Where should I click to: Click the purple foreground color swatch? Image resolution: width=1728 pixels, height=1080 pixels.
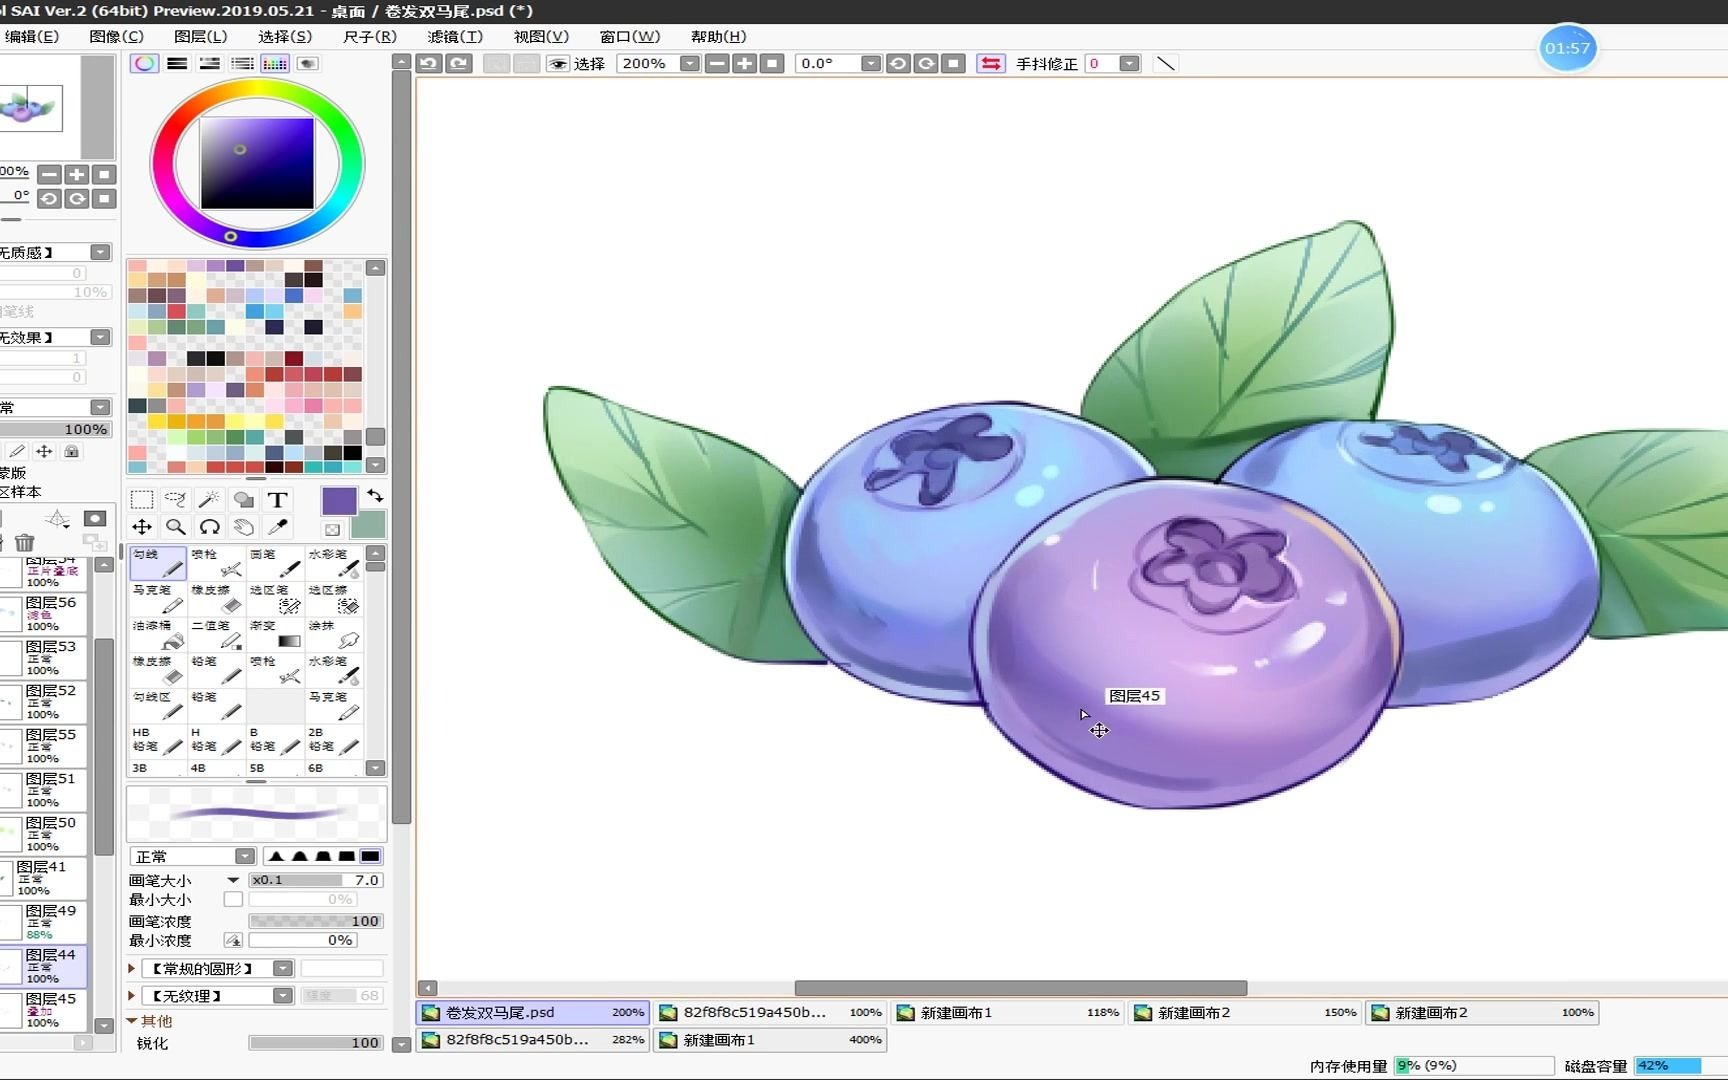click(339, 501)
